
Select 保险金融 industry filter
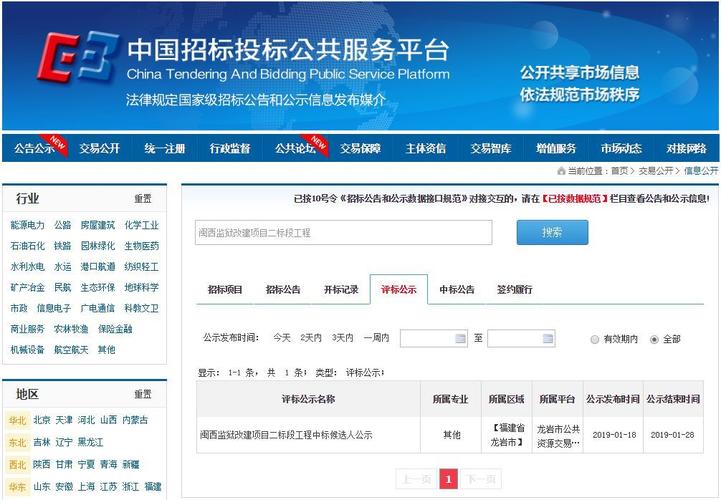(x=115, y=328)
